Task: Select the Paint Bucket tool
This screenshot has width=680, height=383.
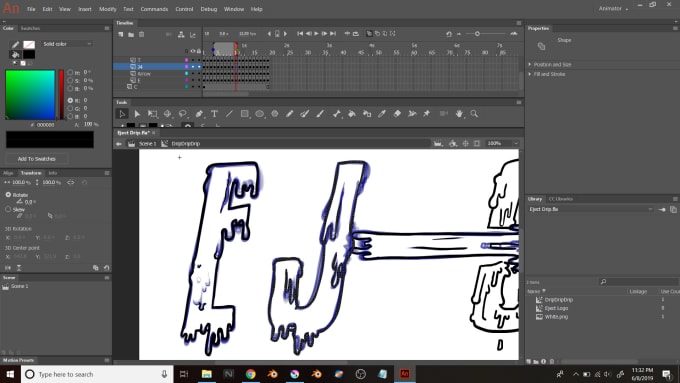Action: point(352,114)
